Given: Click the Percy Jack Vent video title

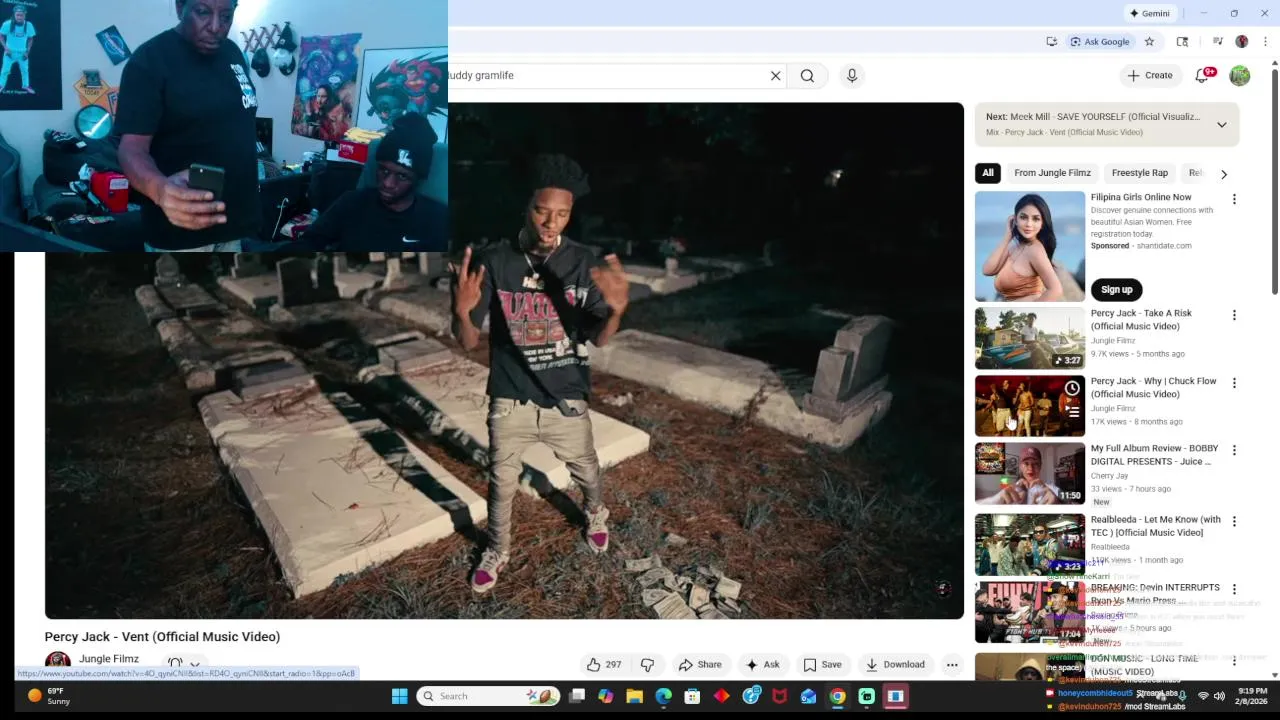Looking at the screenshot, I should (162, 636).
